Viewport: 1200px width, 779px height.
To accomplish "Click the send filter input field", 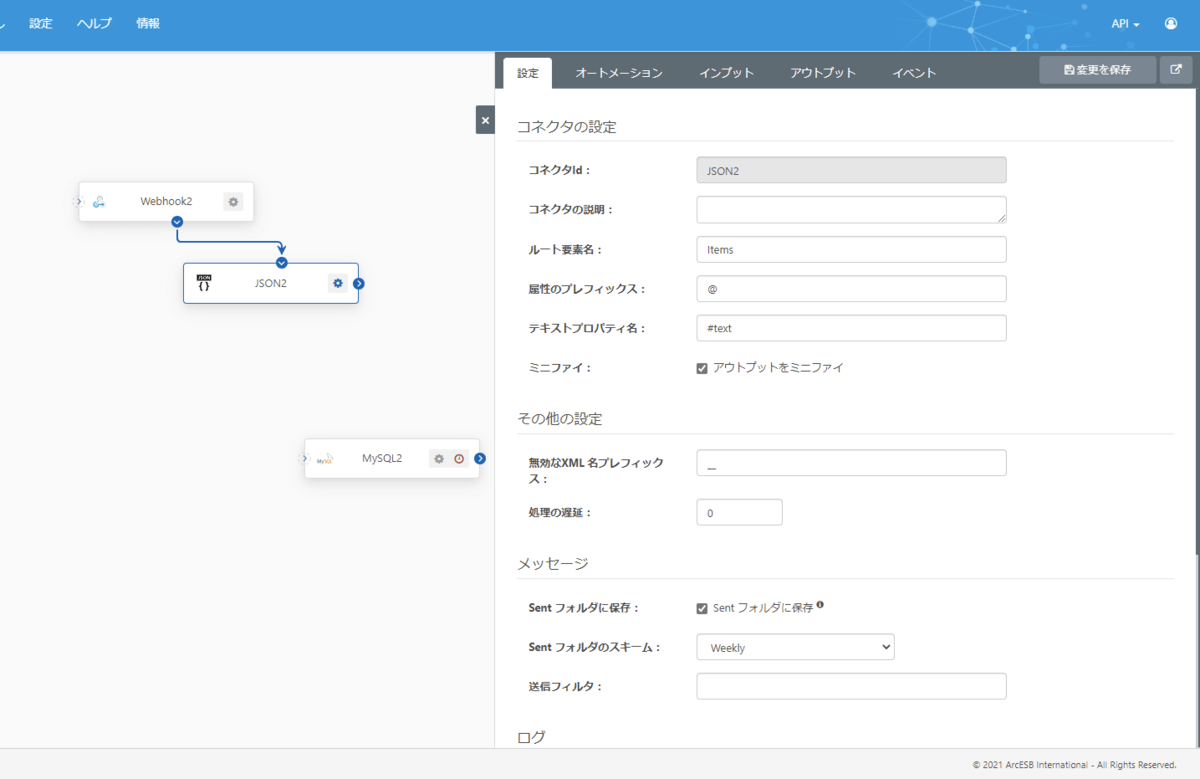I will [x=851, y=686].
